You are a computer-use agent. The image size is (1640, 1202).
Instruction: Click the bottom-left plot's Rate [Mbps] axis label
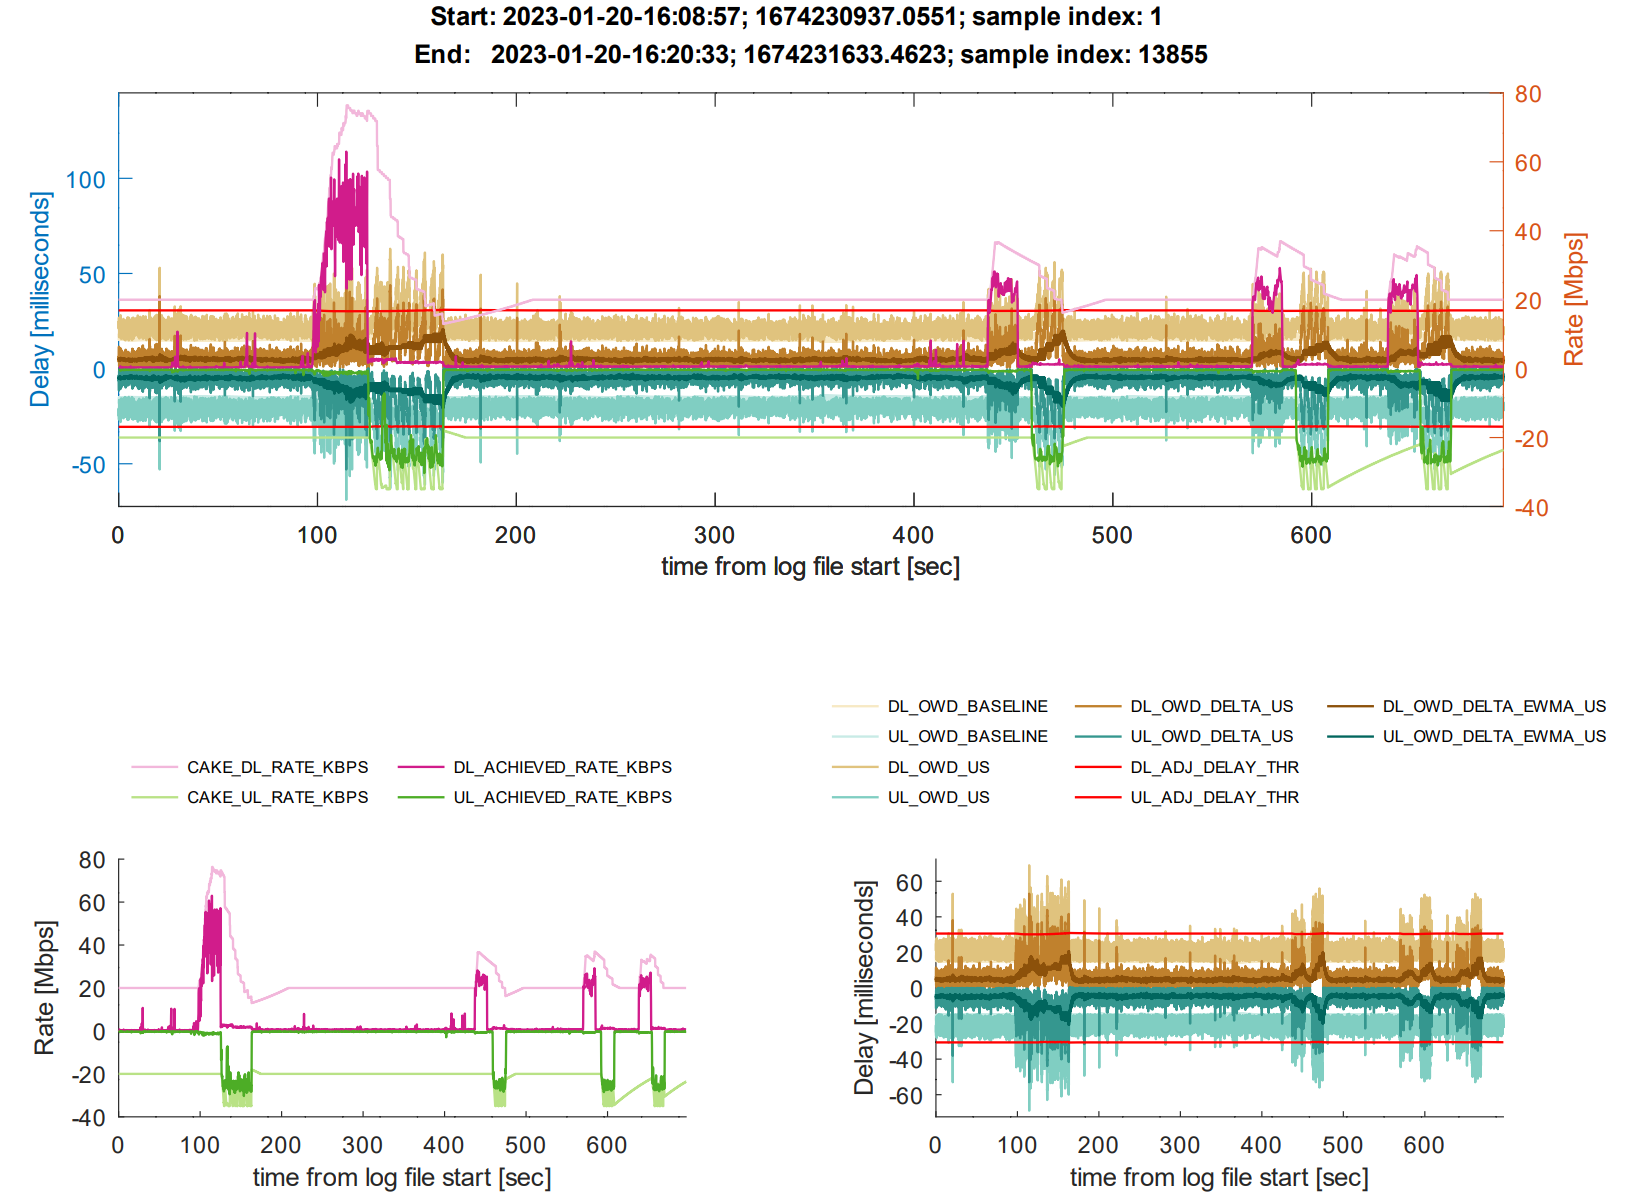[x=44, y=988]
